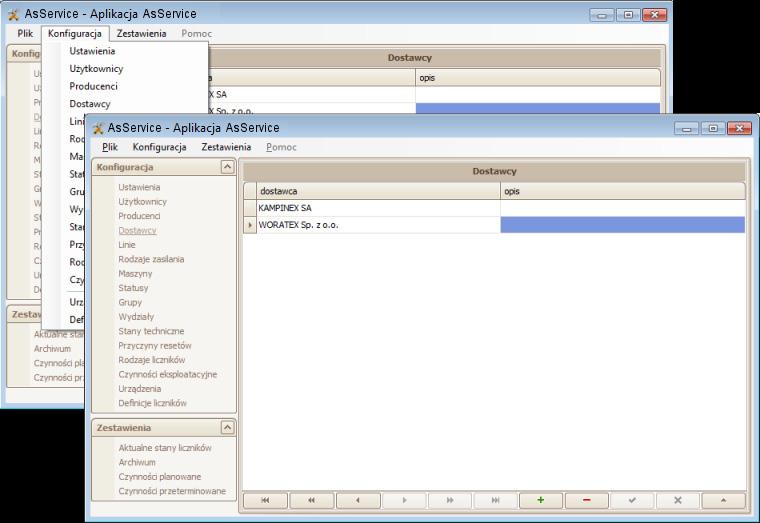Go to previous record in navigator
The image size is (760, 523).
(x=358, y=500)
